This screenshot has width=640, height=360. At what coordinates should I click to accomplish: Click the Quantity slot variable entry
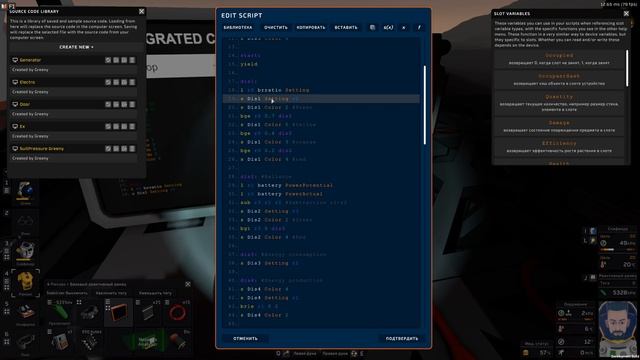pos(559,103)
